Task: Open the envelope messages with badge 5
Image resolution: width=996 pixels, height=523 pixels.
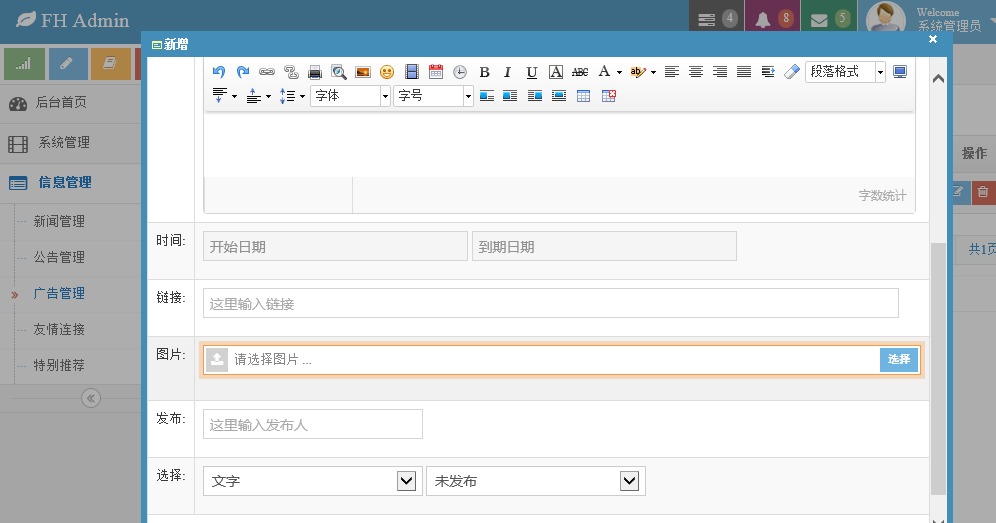Action: (829, 18)
